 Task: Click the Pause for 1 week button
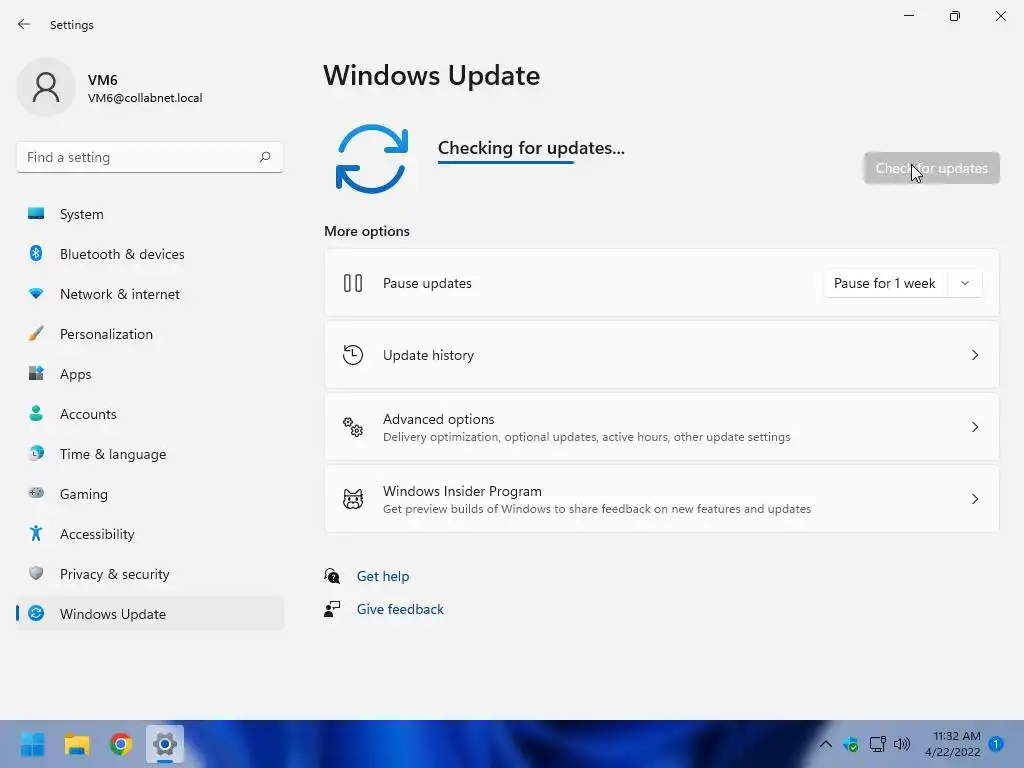point(885,283)
